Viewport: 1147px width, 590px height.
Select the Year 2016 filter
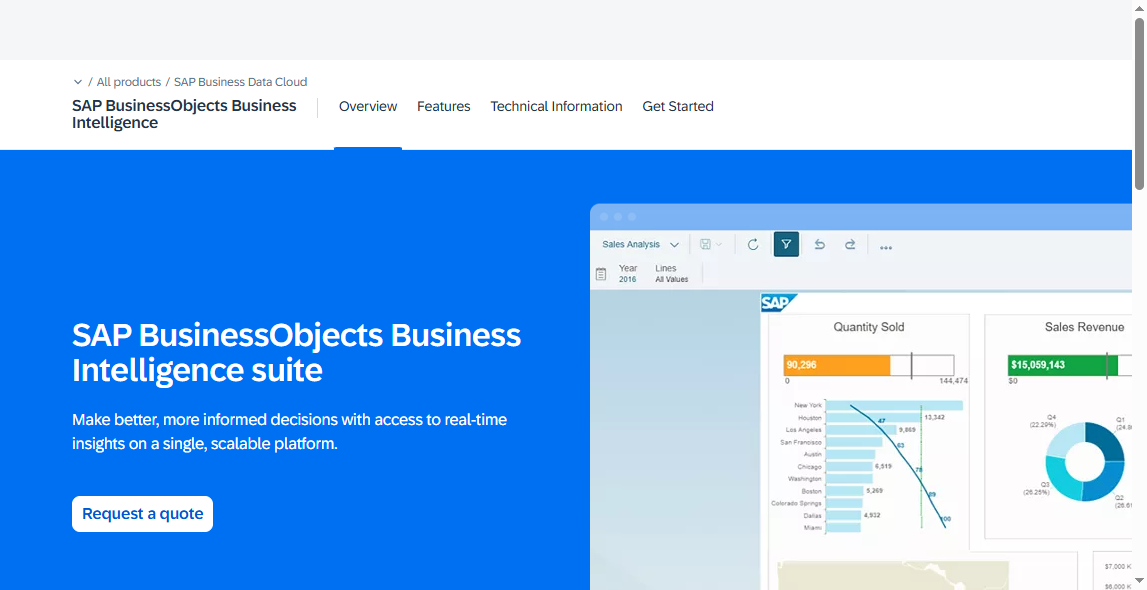(x=628, y=273)
